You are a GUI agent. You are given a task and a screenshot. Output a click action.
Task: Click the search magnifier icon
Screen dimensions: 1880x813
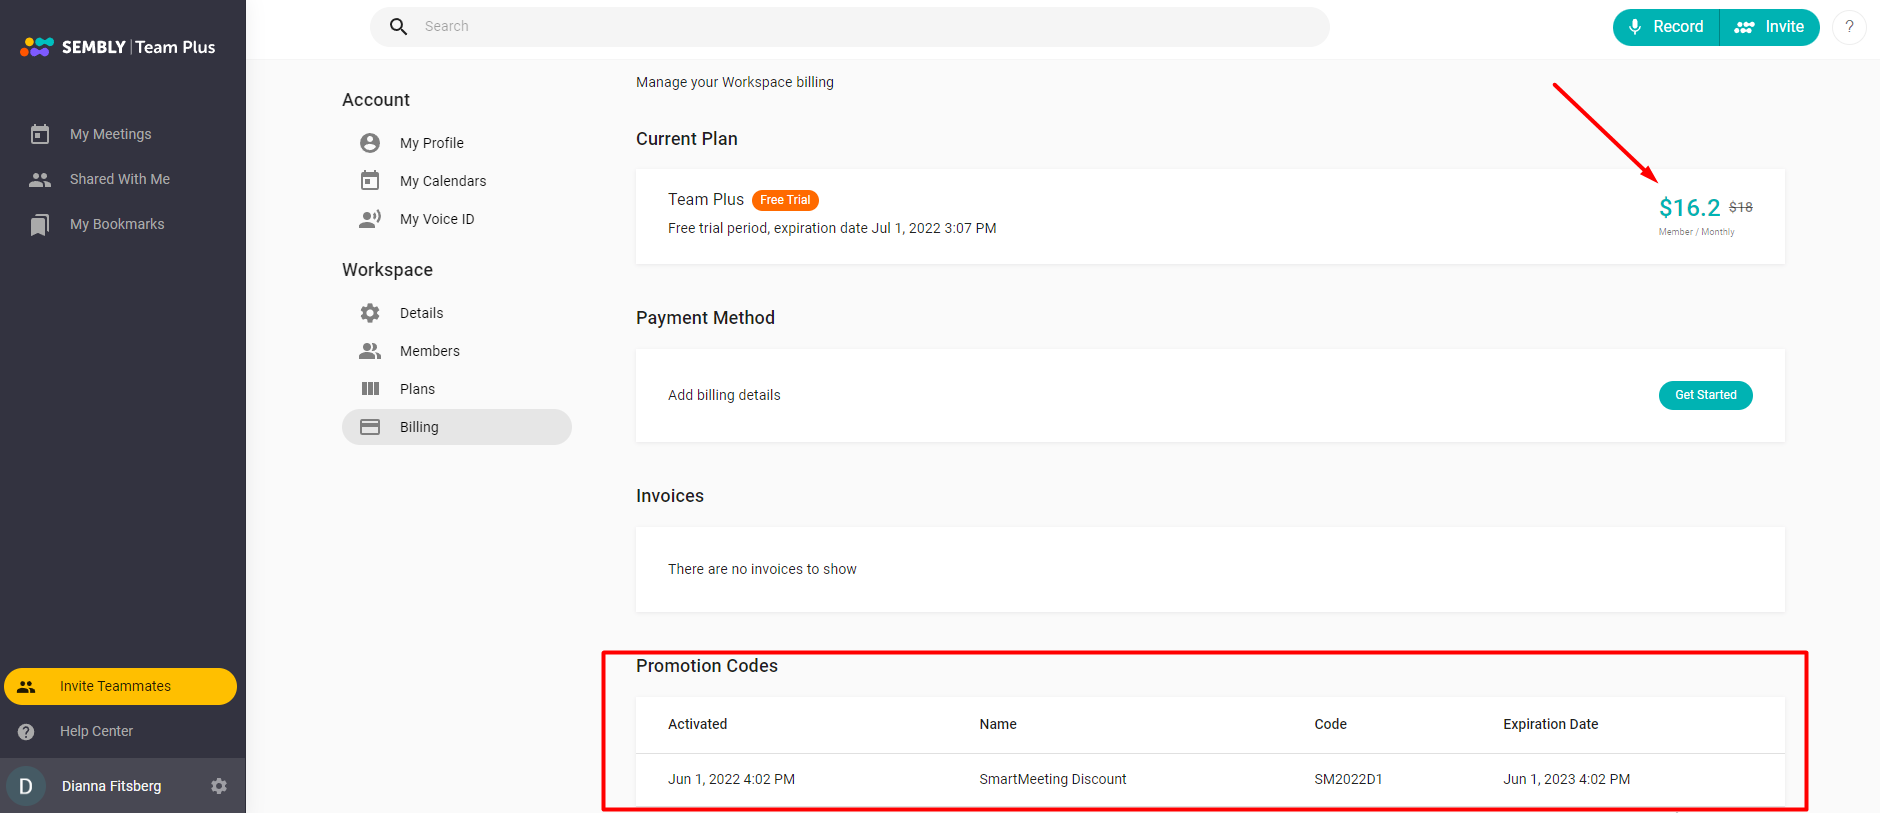[398, 27]
